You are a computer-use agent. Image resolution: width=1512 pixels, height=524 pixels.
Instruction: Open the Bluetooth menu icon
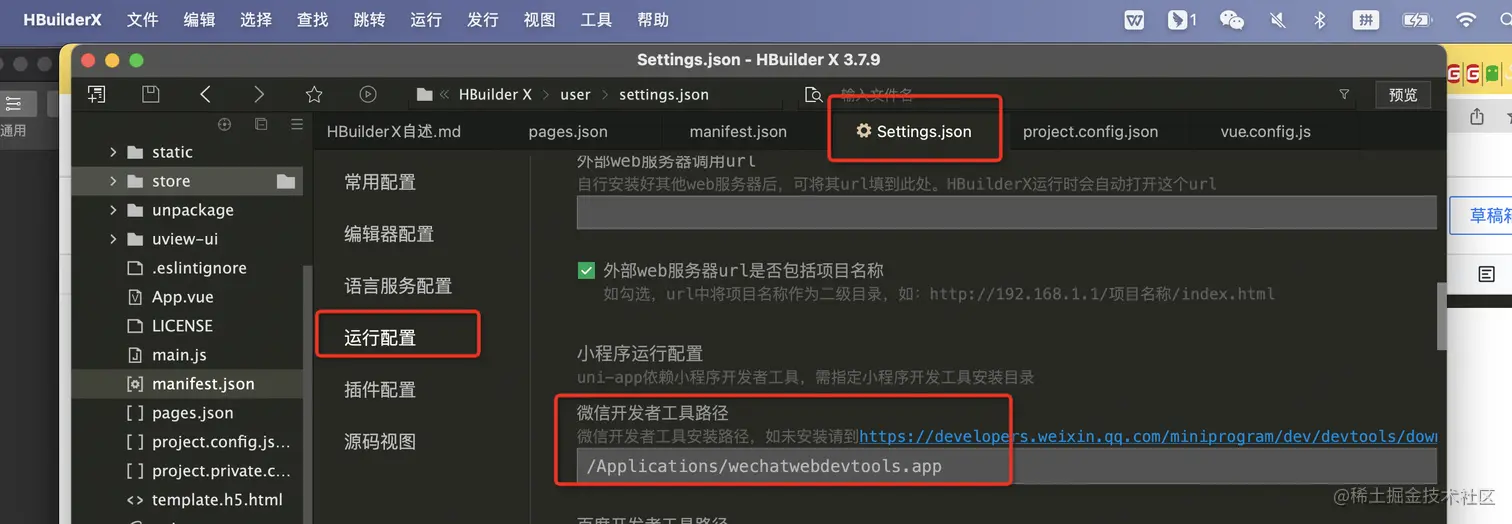coord(1319,20)
